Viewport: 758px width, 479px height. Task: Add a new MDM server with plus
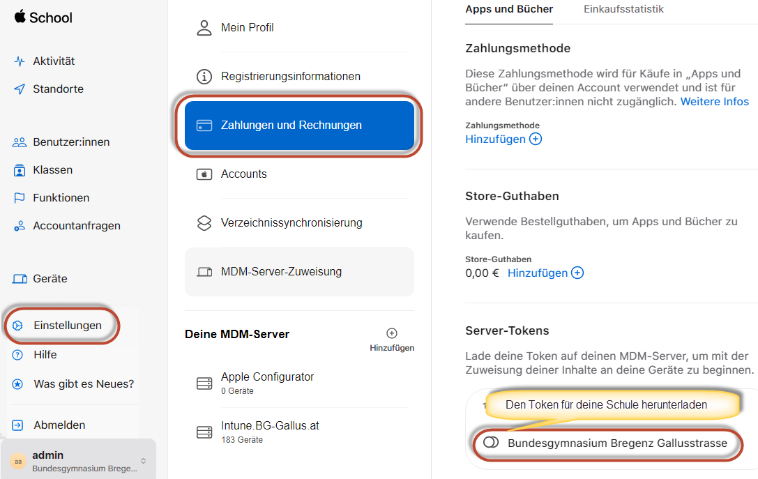point(391,334)
